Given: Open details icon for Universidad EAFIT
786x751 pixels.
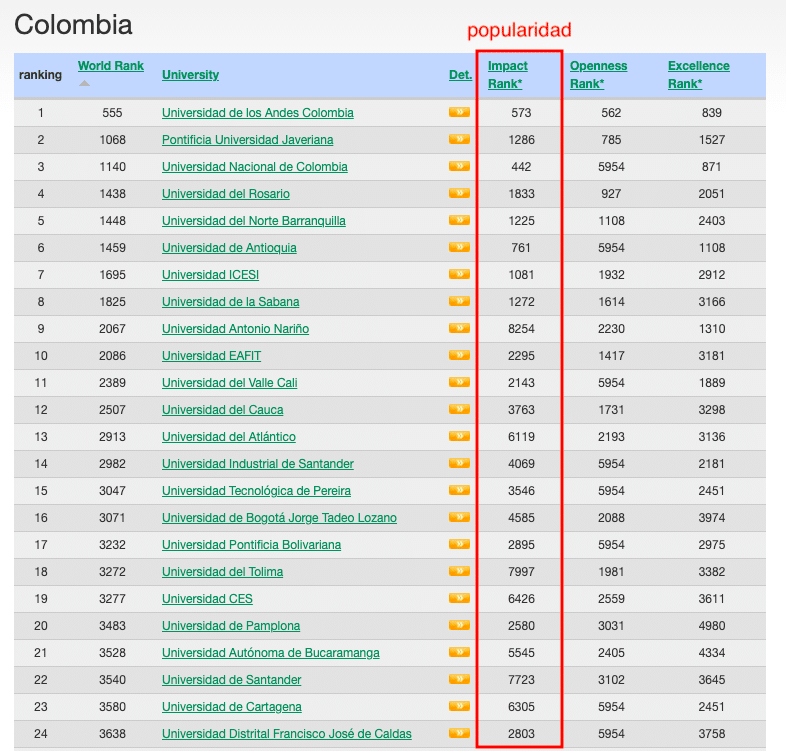Looking at the screenshot, I should 459,355.
